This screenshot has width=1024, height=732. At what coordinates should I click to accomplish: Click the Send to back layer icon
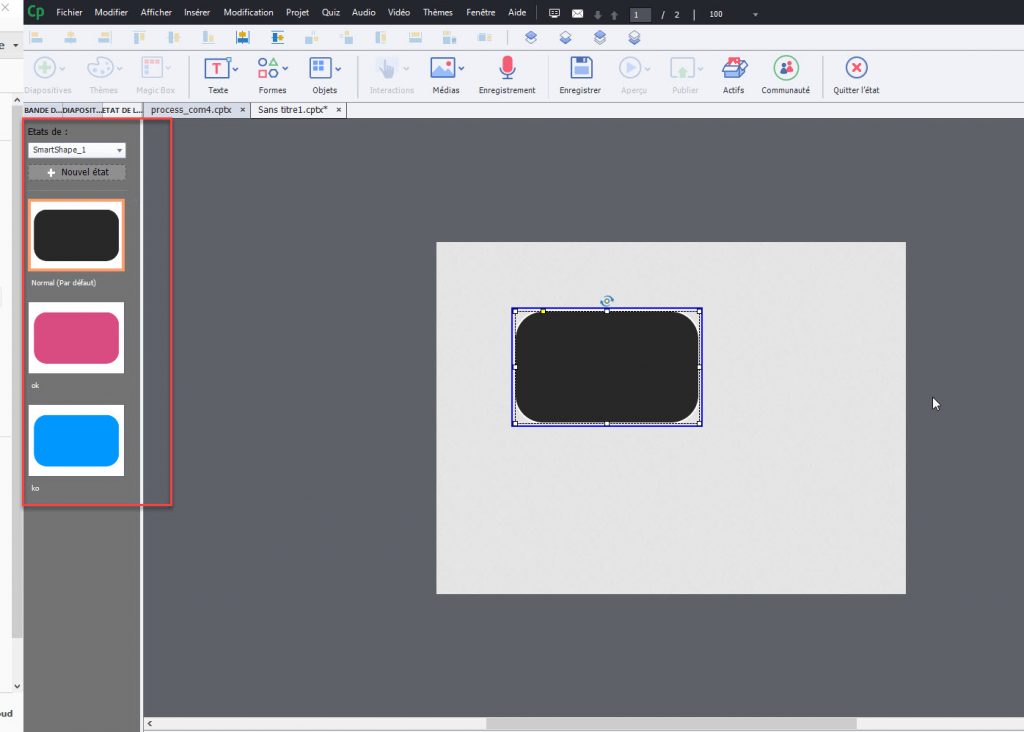pyautogui.click(x=634, y=38)
